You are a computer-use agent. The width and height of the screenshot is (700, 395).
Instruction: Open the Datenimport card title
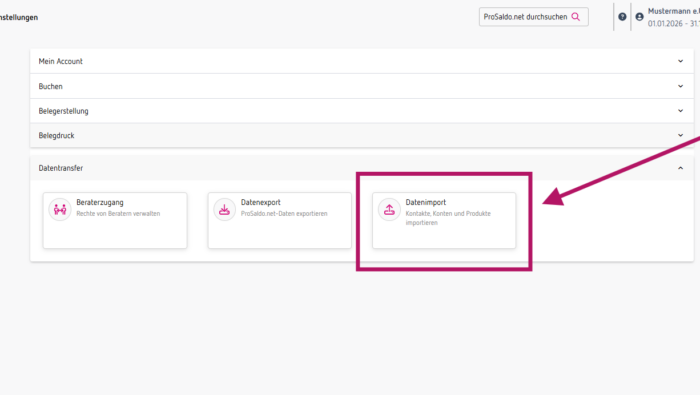click(425, 202)
